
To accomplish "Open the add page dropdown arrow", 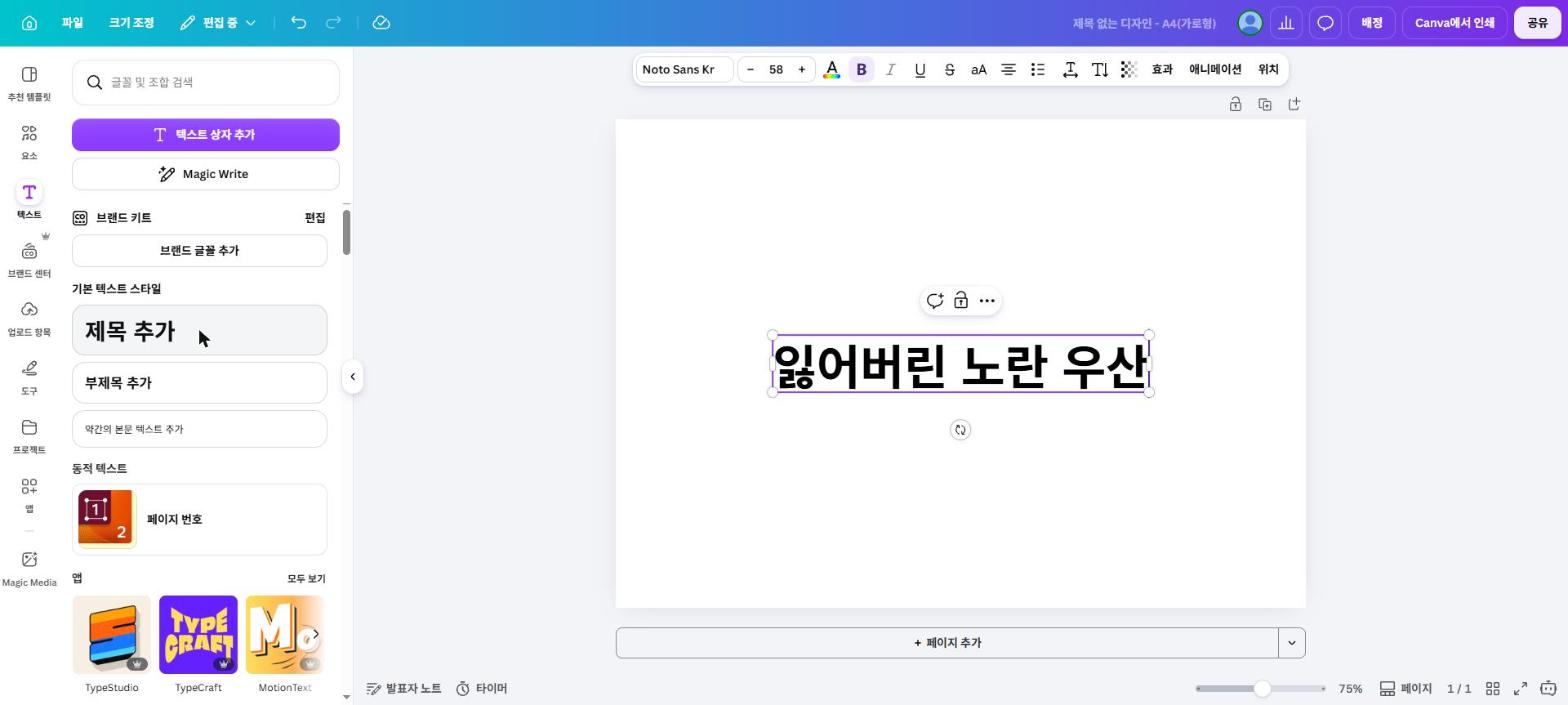I will 1292,643.
